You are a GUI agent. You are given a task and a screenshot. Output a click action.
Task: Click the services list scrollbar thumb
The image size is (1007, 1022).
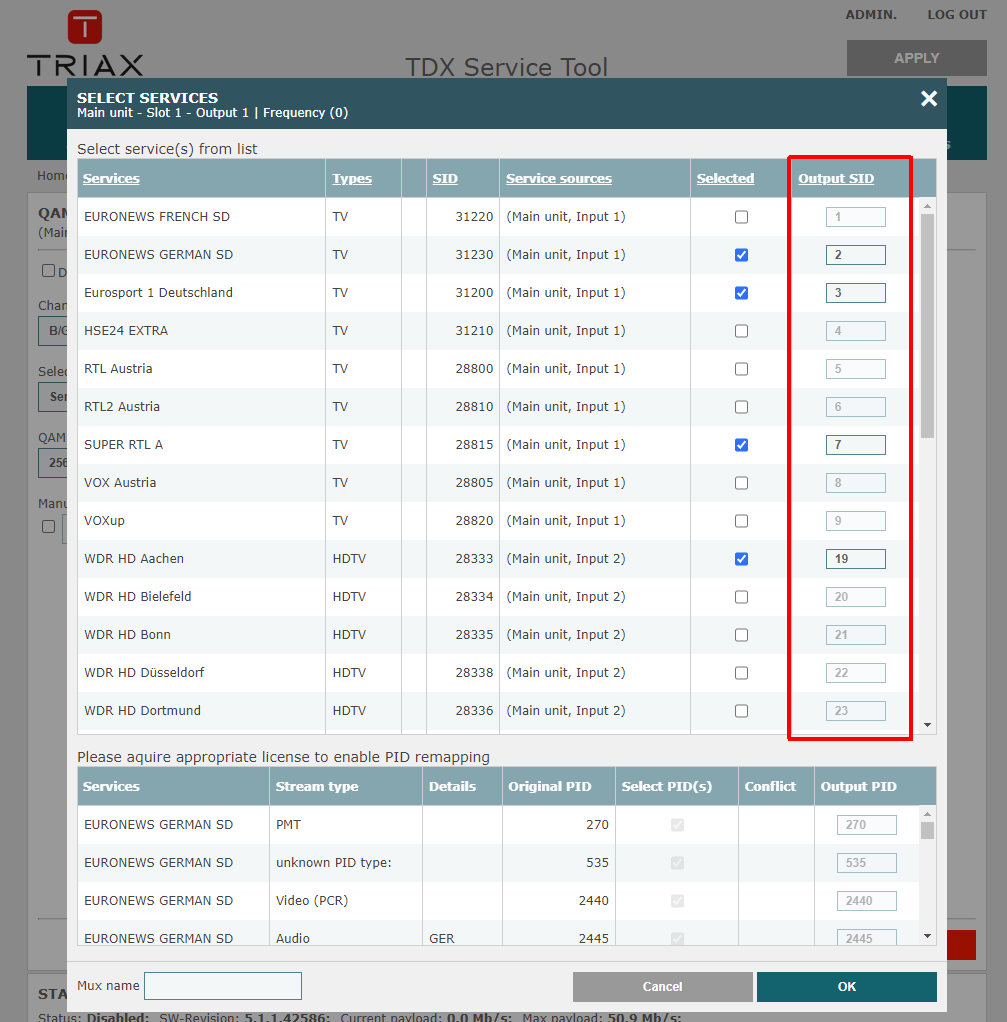[x=927, y=326]
